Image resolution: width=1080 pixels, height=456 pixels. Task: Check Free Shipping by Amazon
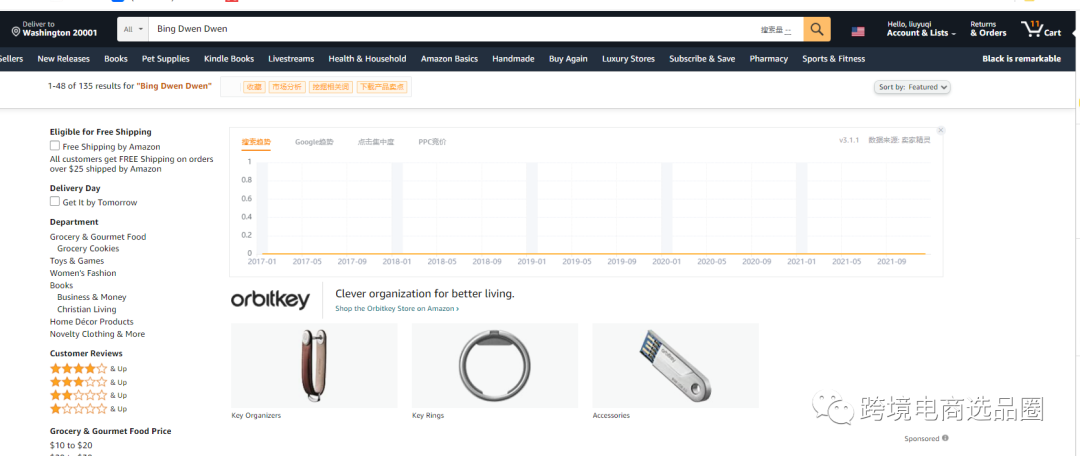click(x=54, y=146)
